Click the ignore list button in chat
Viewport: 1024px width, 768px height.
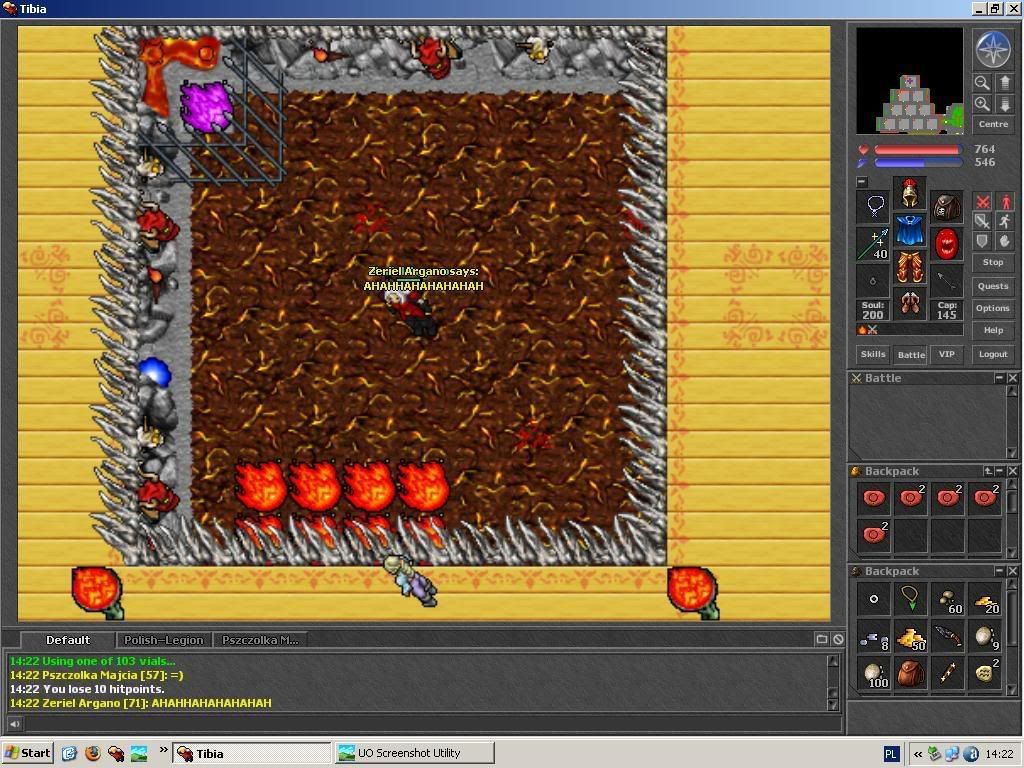coord(838,639)
